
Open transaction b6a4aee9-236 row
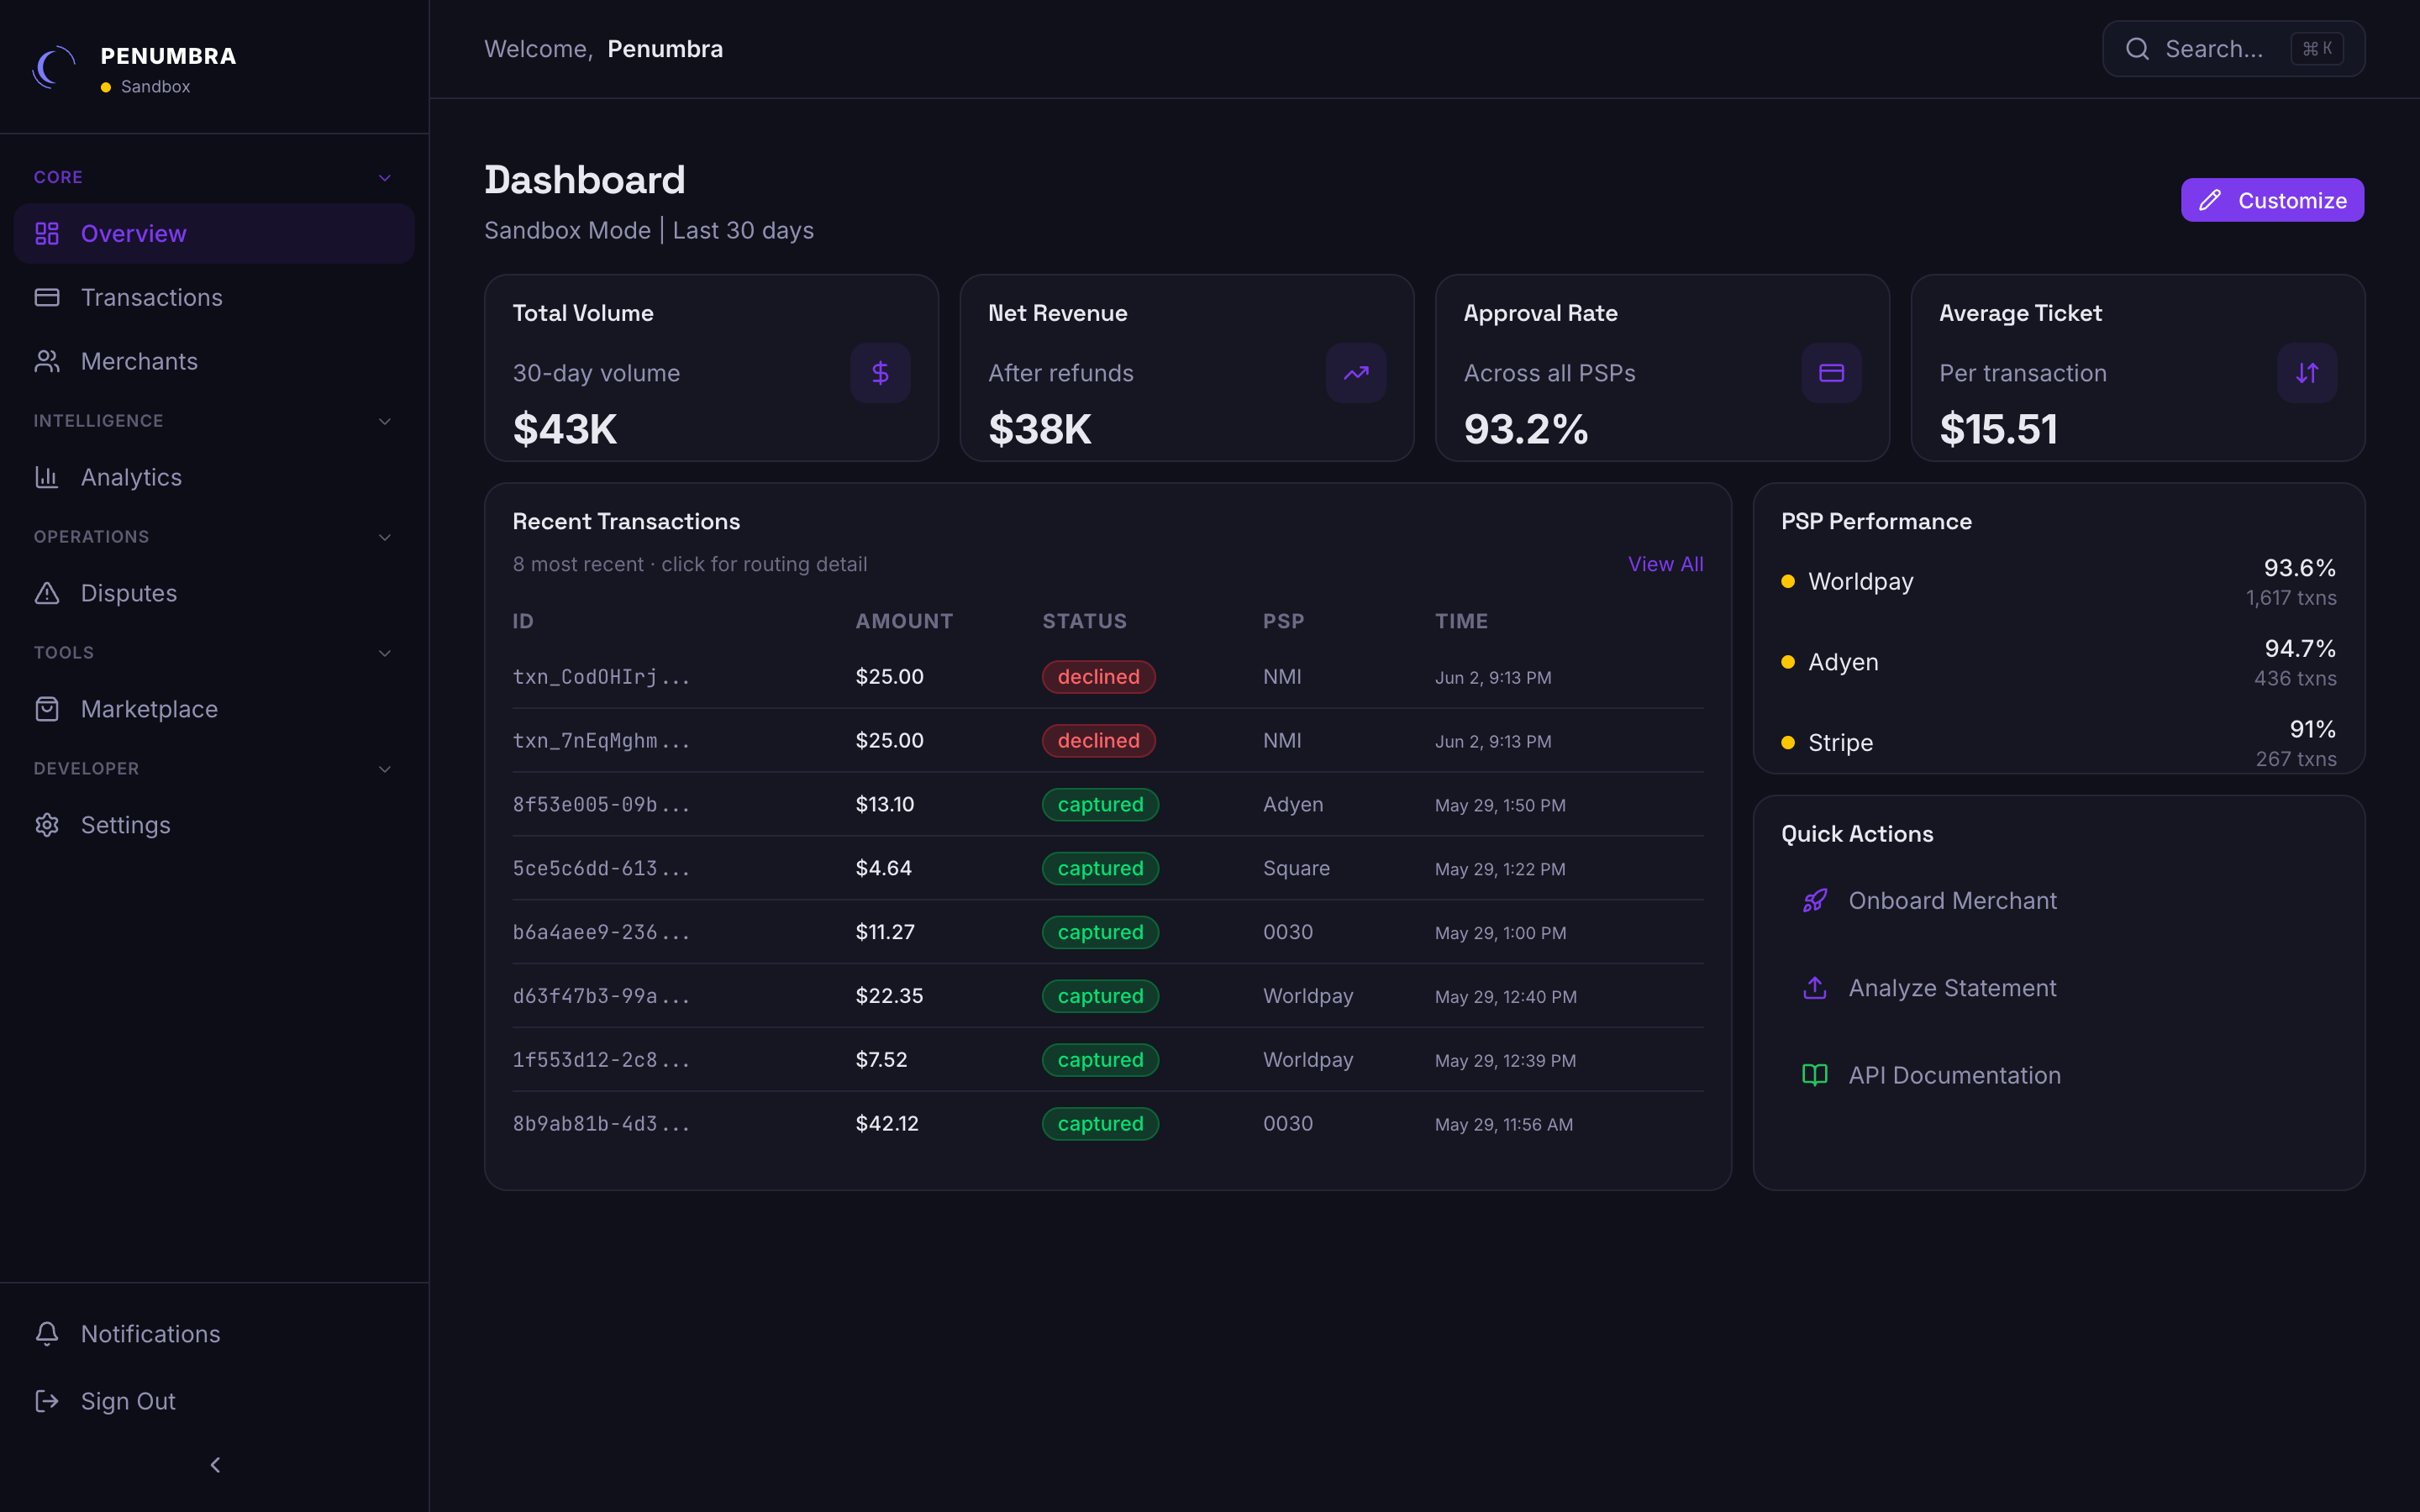1108,932
